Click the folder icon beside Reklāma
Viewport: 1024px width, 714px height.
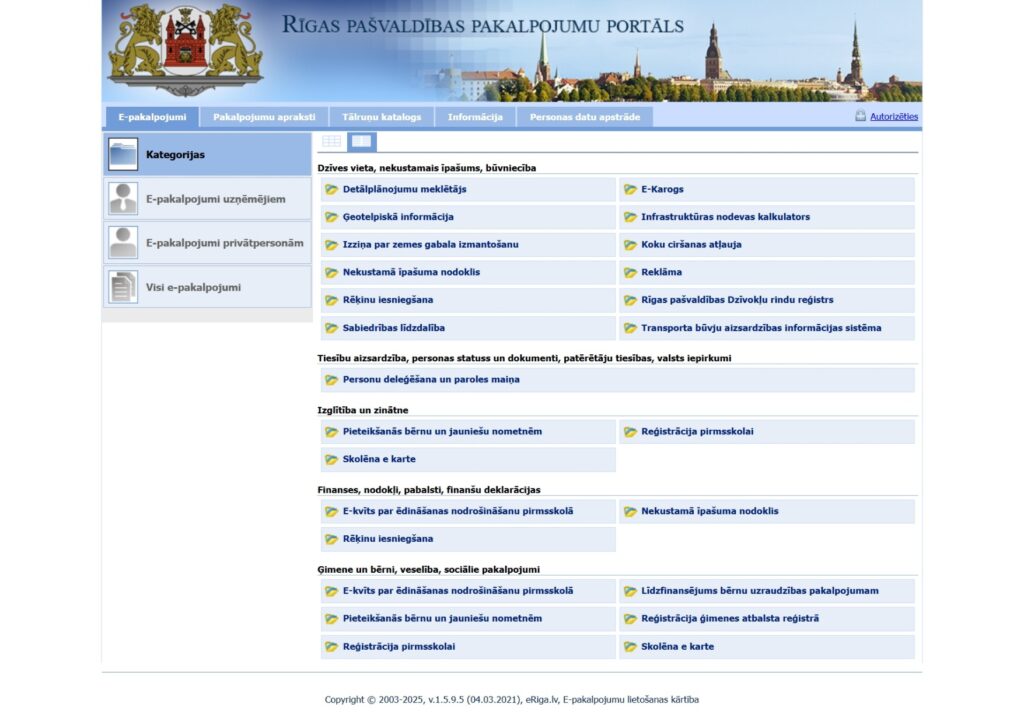(x=630, y=272)
